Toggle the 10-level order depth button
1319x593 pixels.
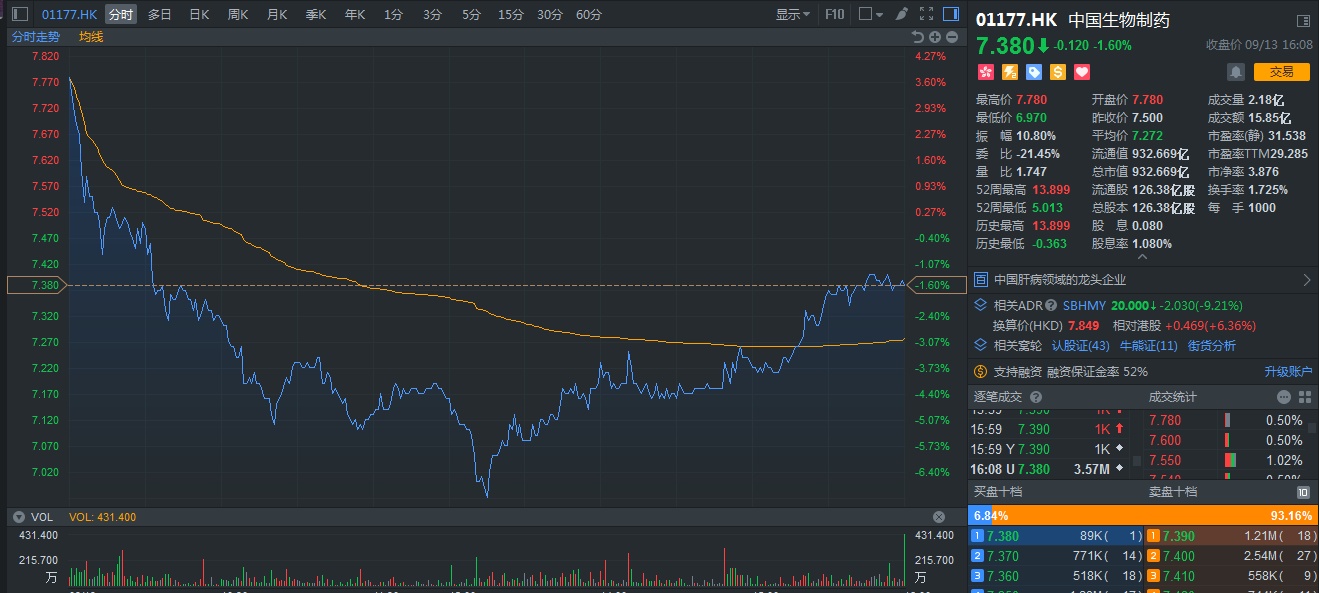click(x=1303, y=492)
